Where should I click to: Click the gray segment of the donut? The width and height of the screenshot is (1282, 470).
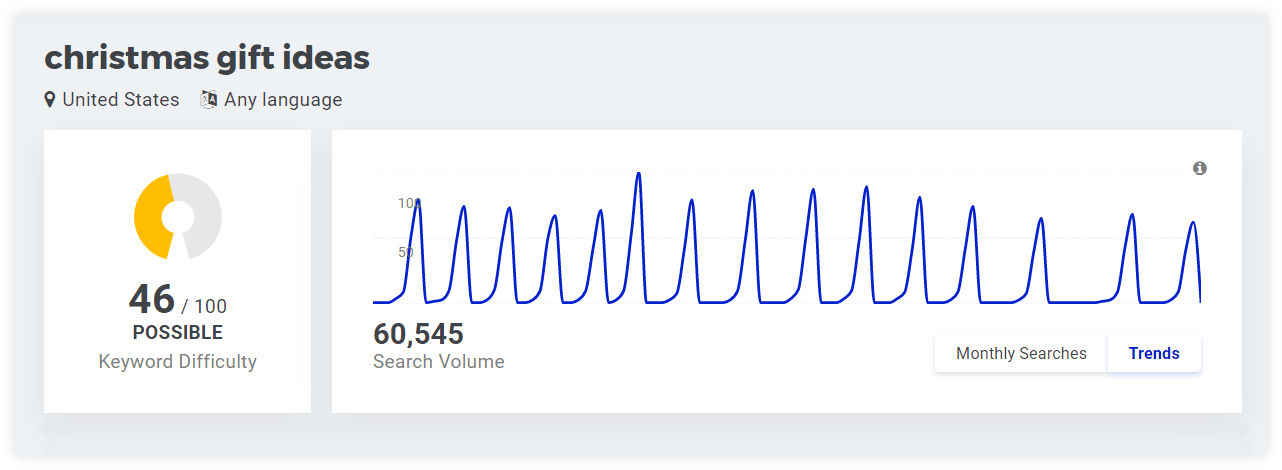point(205,217)
